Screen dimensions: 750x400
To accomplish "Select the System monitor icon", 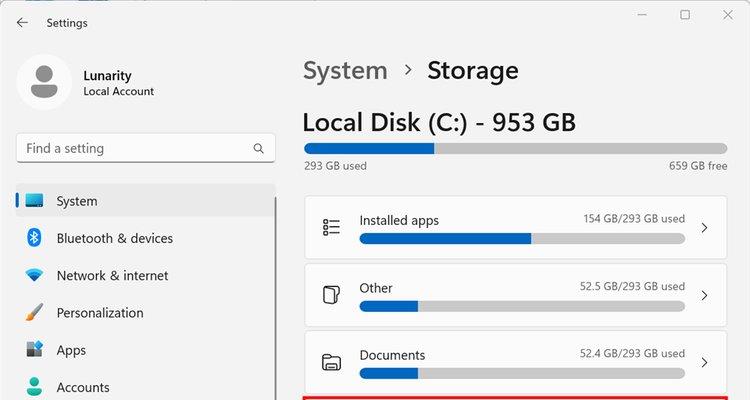I will (34, 200).
